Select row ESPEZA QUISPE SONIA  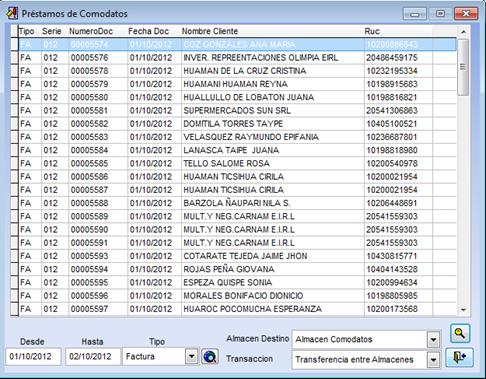point(237,282)
